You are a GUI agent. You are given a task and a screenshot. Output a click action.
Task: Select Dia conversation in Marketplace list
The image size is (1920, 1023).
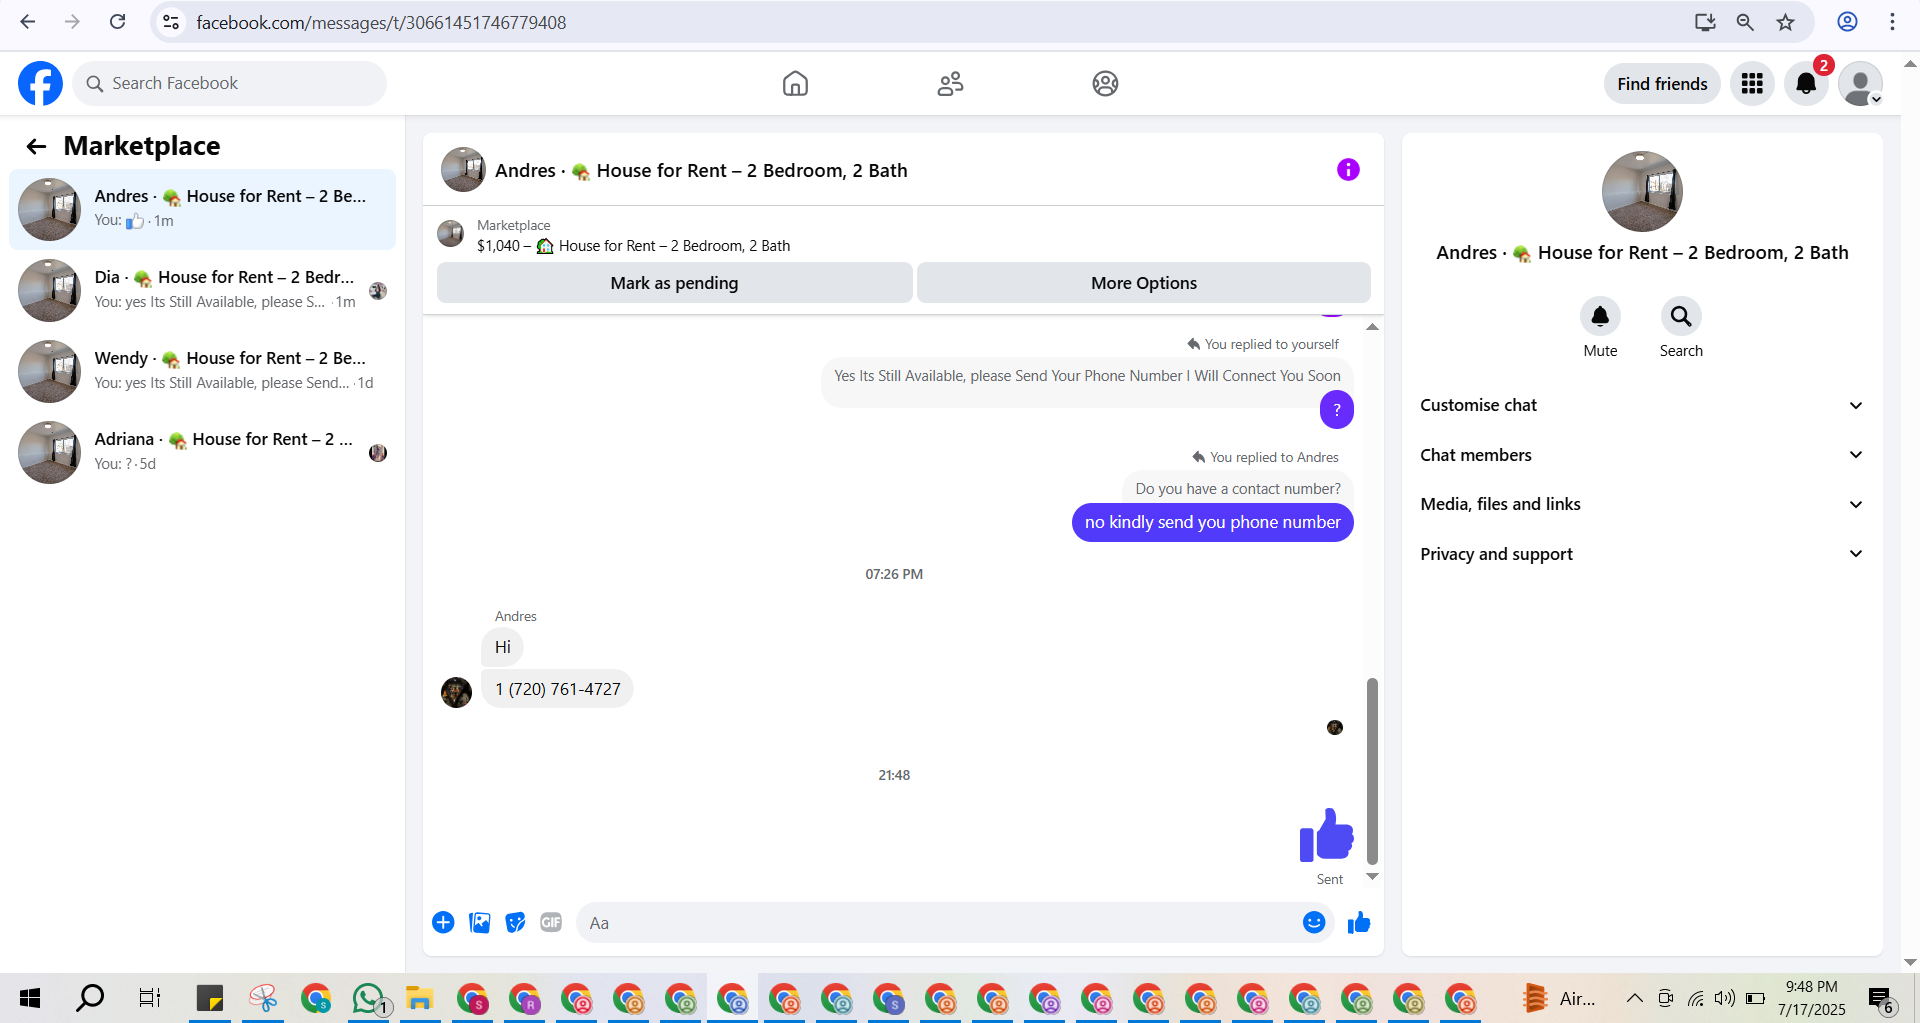point(202,290)
